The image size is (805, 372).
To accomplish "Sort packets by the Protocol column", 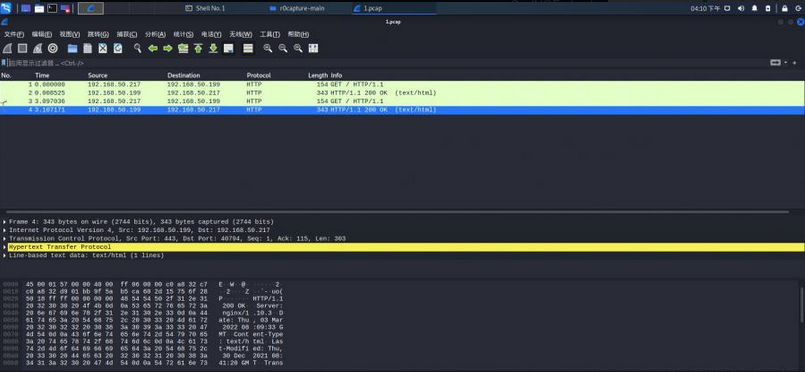I will tap(258, 75).
